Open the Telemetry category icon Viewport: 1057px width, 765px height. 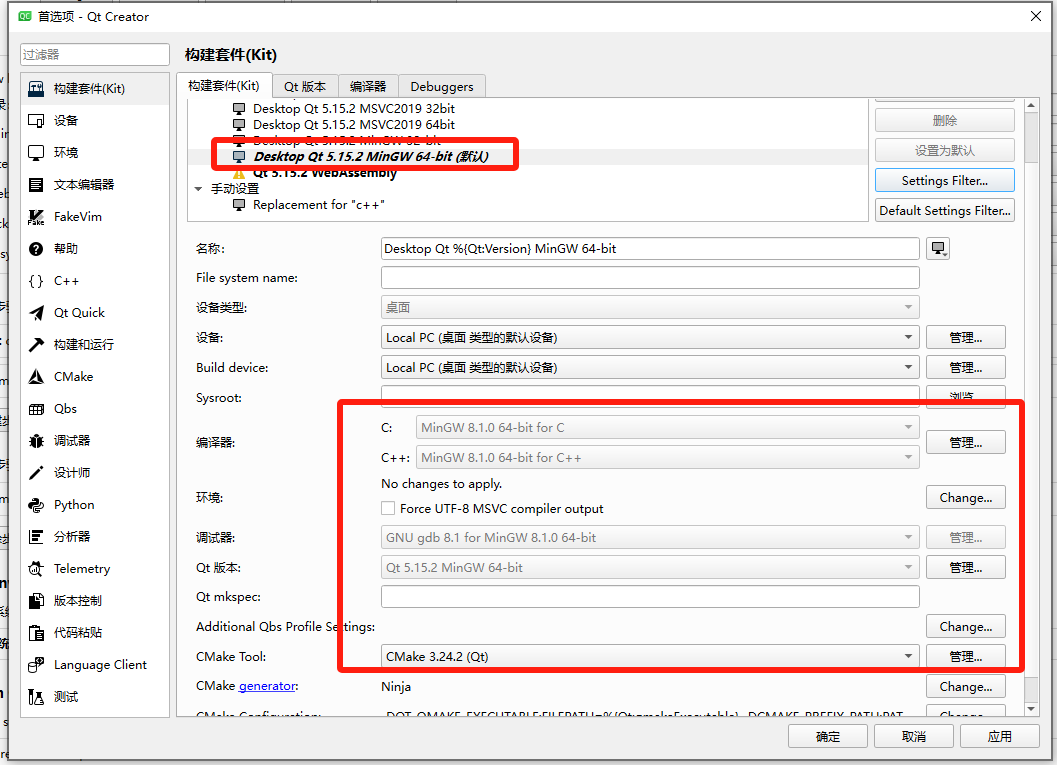click(36, 569)
